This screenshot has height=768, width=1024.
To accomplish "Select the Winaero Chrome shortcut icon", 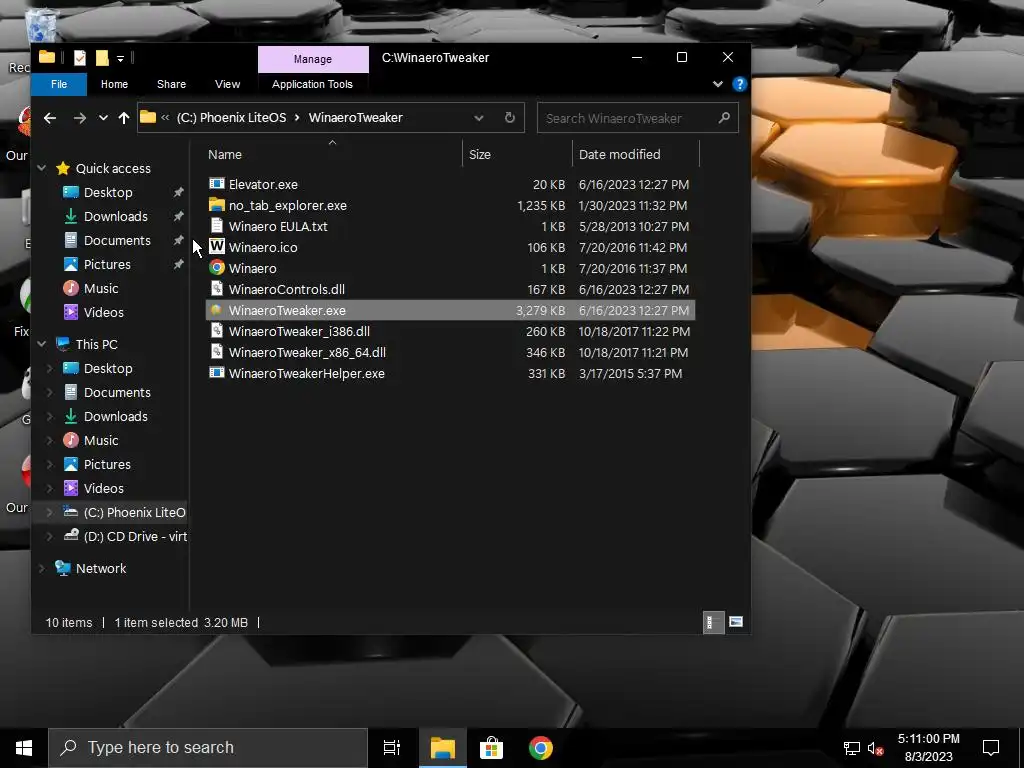I will coord(217,268).
